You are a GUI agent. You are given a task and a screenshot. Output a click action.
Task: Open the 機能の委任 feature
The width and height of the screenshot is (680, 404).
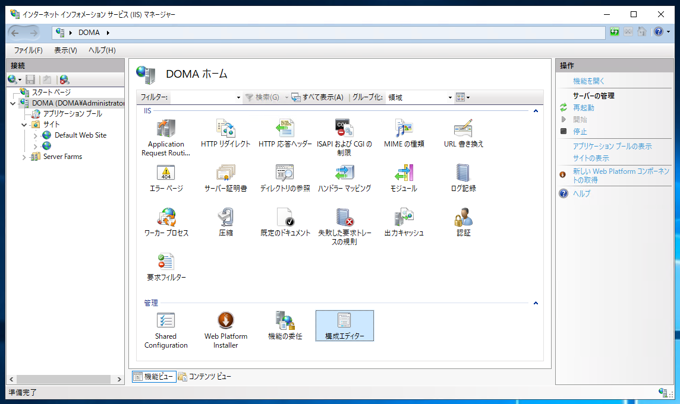click(285, 326)
